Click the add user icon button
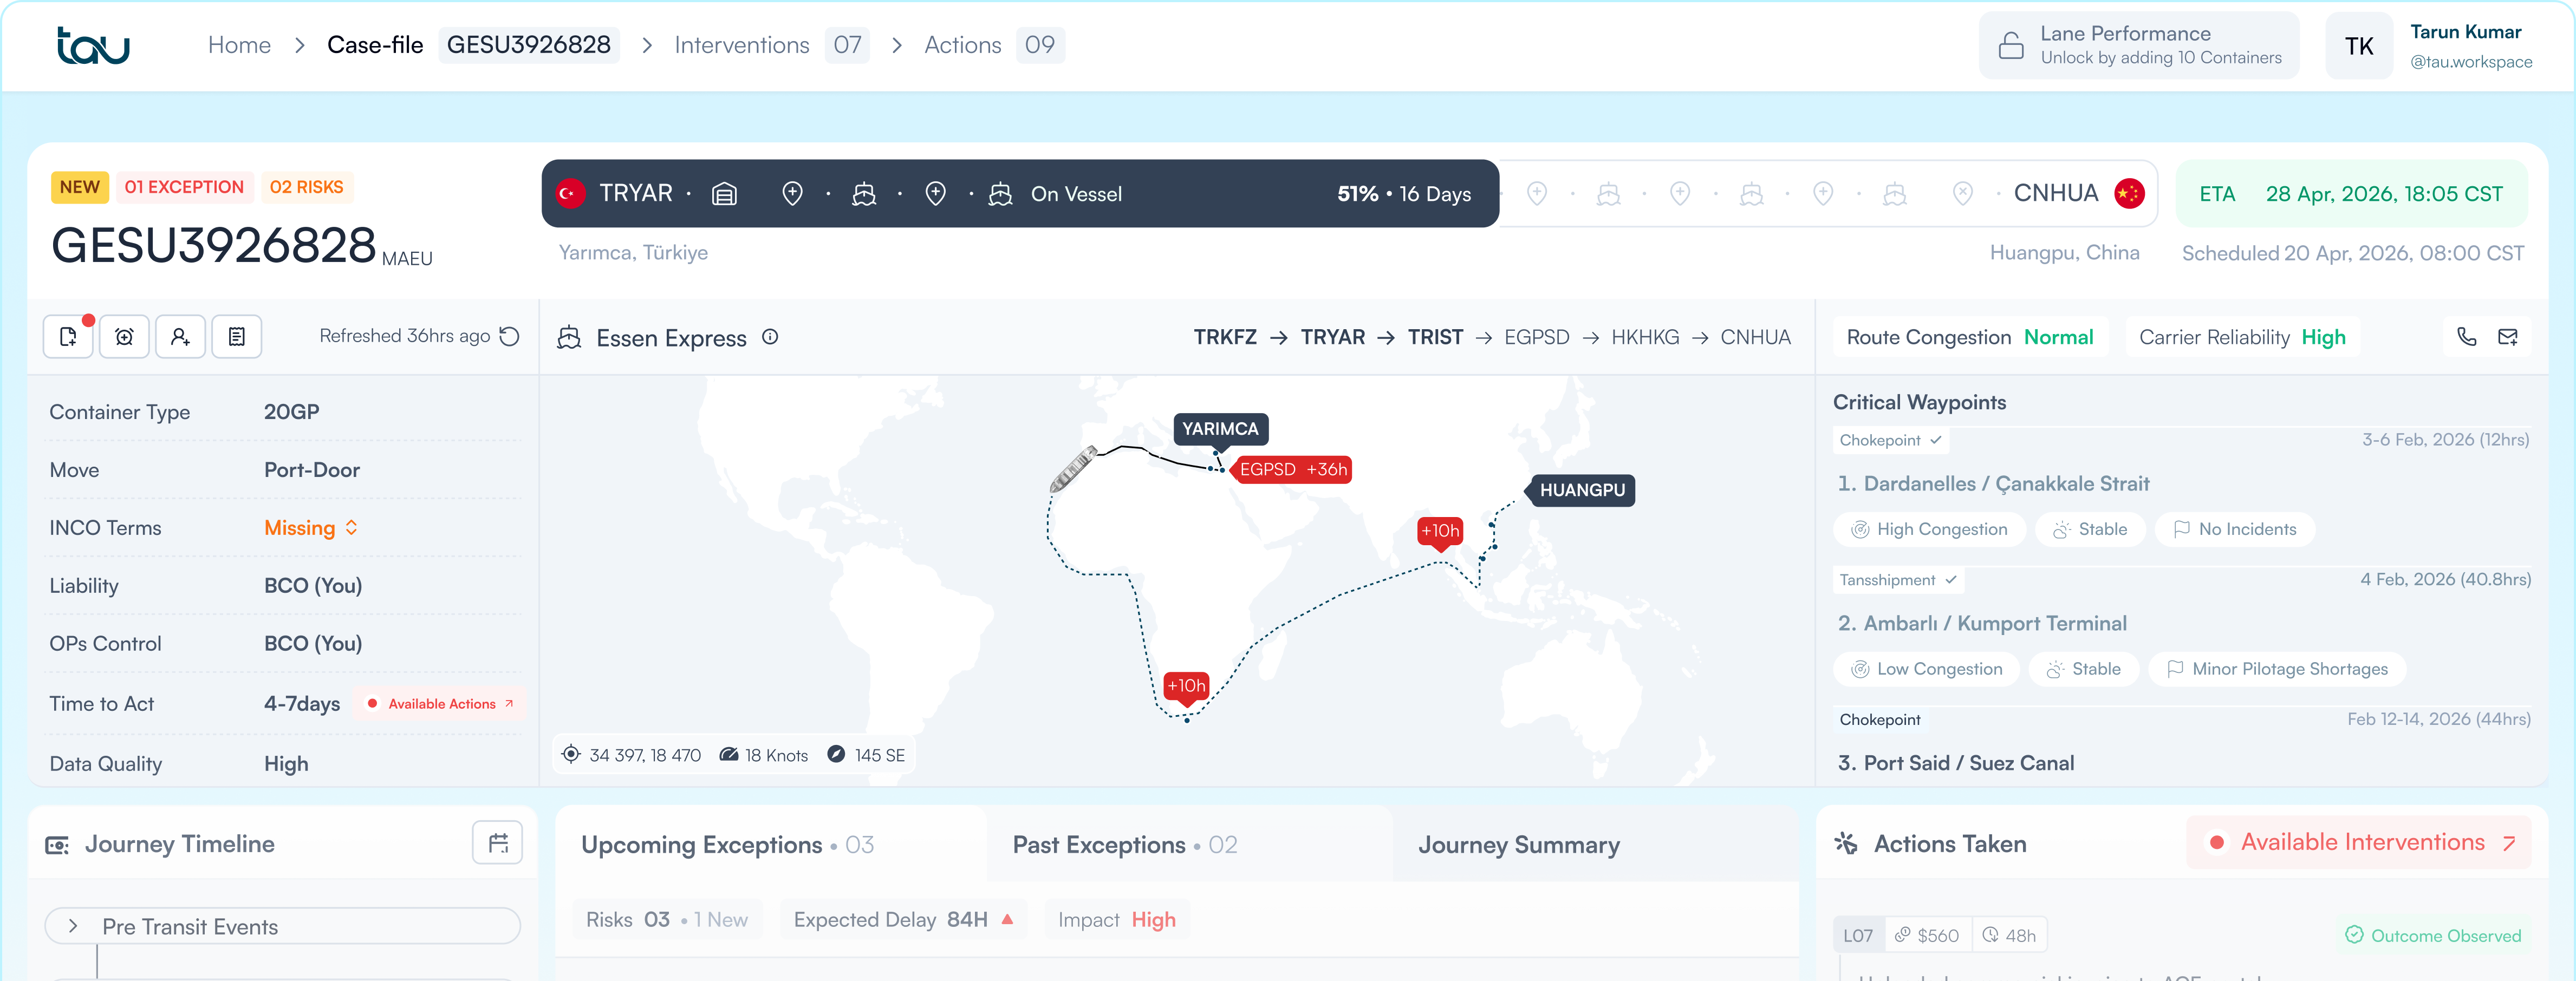This screenshot has width=2576, height=981. point(180,337)
